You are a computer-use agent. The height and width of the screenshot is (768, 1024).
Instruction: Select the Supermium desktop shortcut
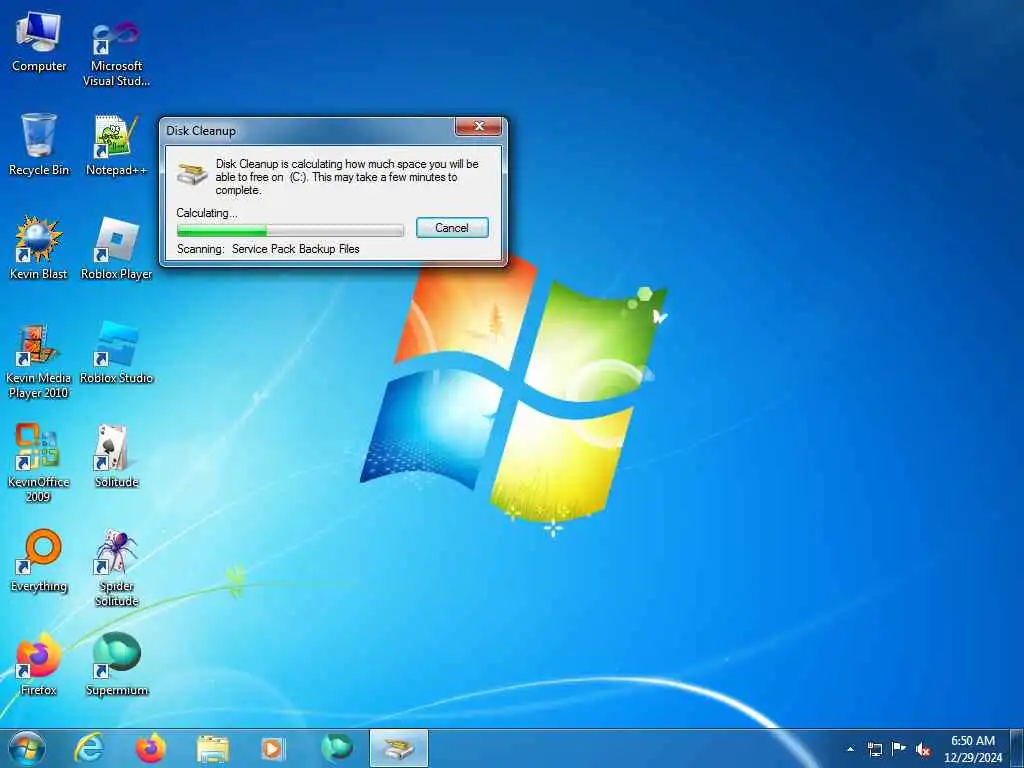[x=116, y=664]
